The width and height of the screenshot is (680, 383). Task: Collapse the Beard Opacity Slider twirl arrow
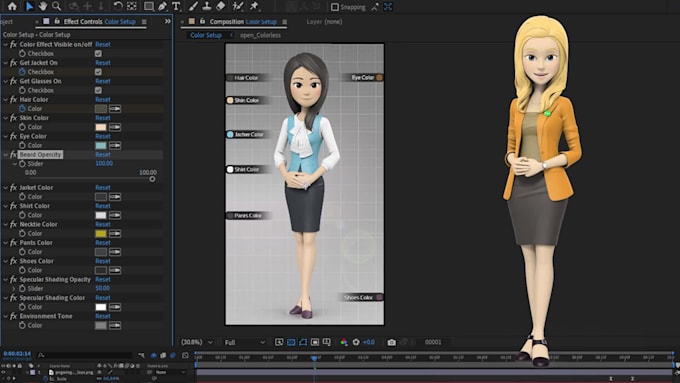point(14,164)
